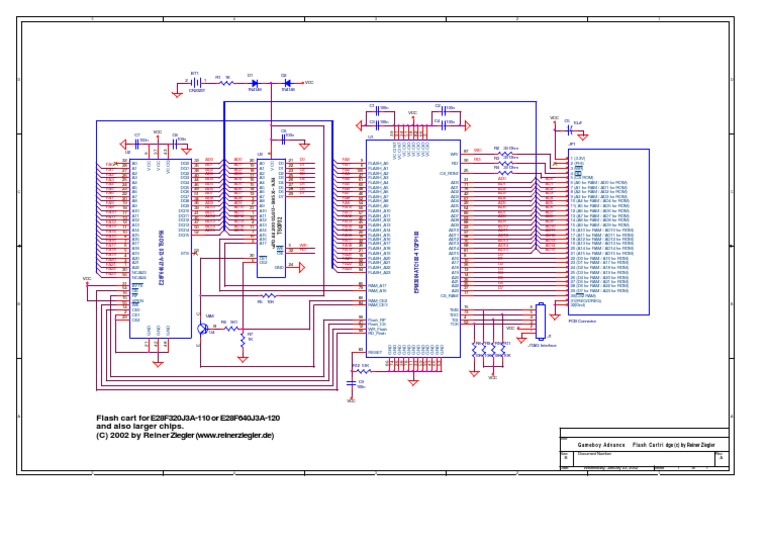Select the C1 capacitor above the CPLD
The width and height of the screenshot is (768, 544).
377,112
